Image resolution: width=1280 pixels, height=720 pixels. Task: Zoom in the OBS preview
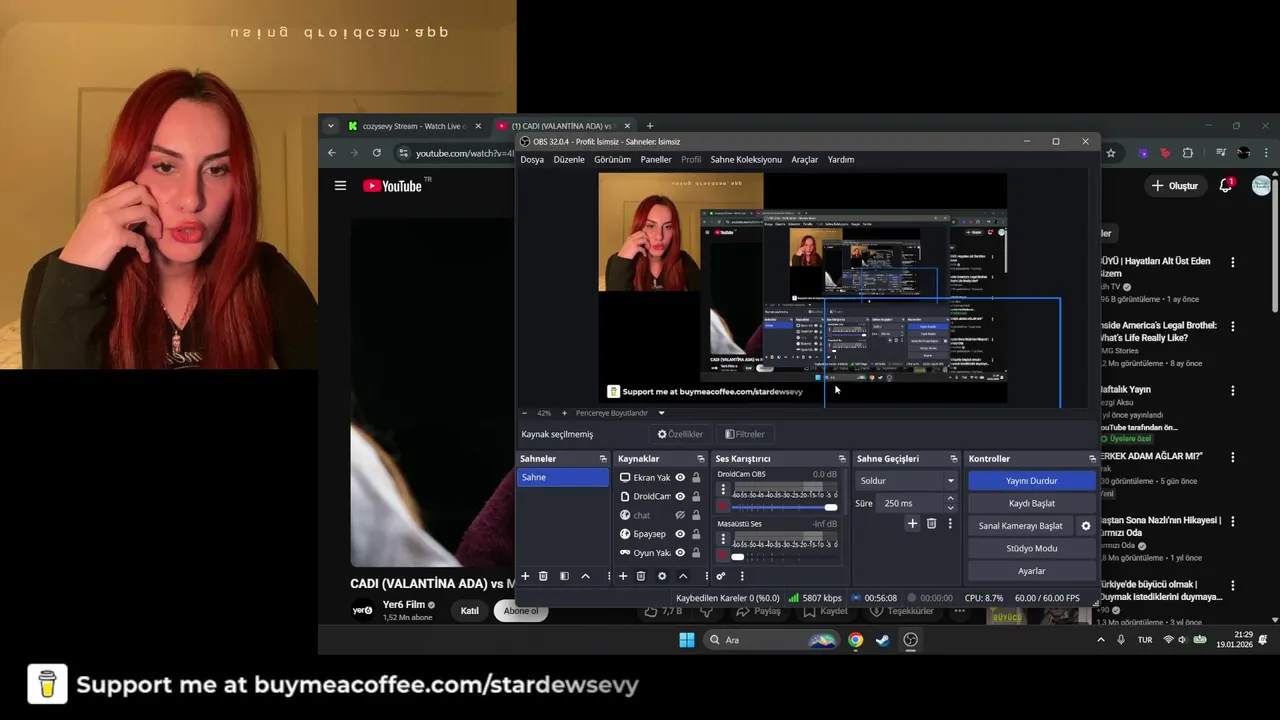click(564, 413)
